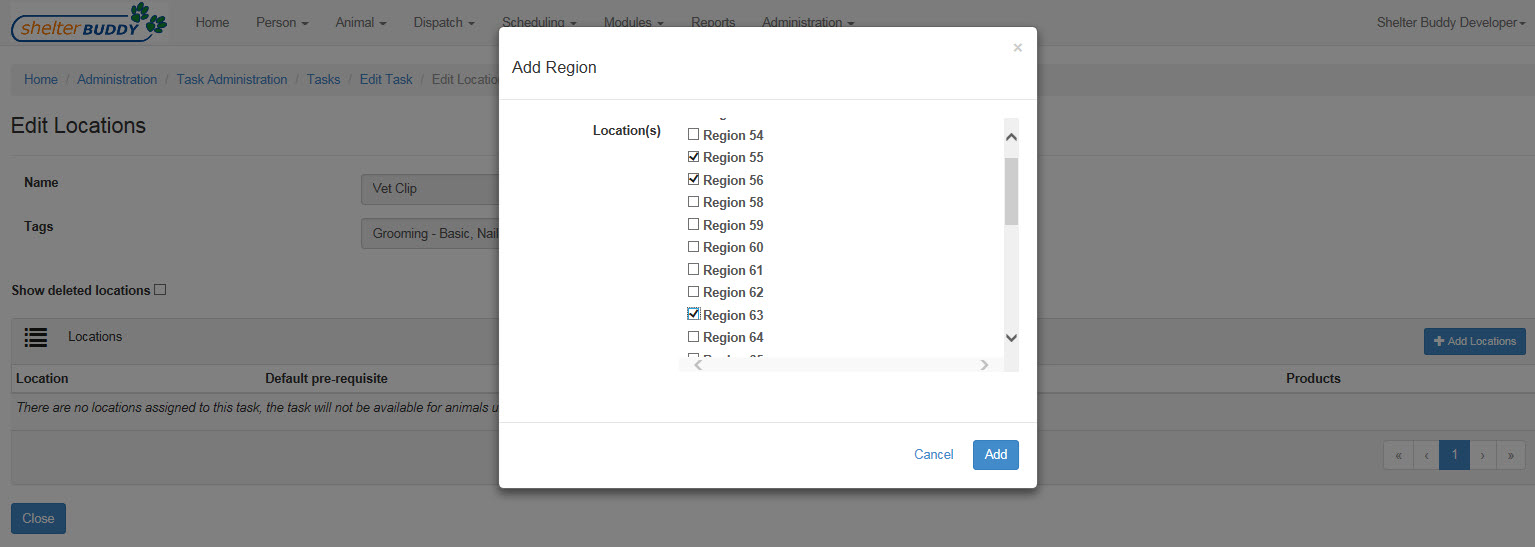Expand the Dispatch dropdown menu

coord(444,22)
